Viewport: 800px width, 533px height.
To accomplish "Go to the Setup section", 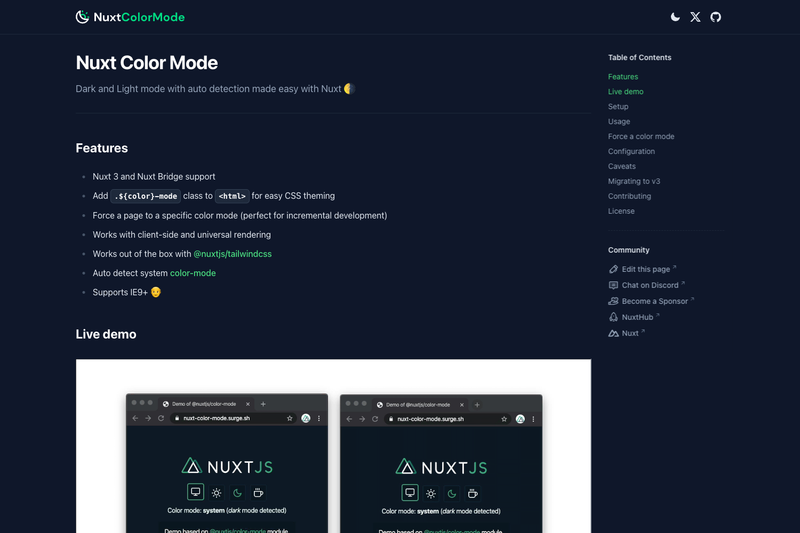I will (x=618, y=106).
